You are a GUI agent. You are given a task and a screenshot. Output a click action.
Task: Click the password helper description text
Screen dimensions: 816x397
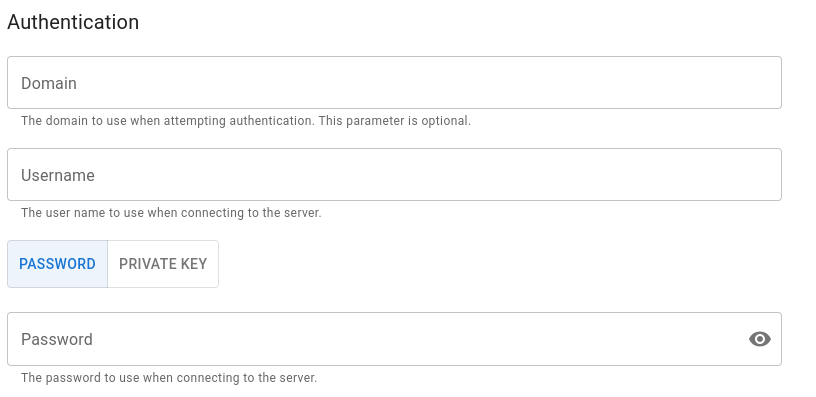[x=169, y=378]
